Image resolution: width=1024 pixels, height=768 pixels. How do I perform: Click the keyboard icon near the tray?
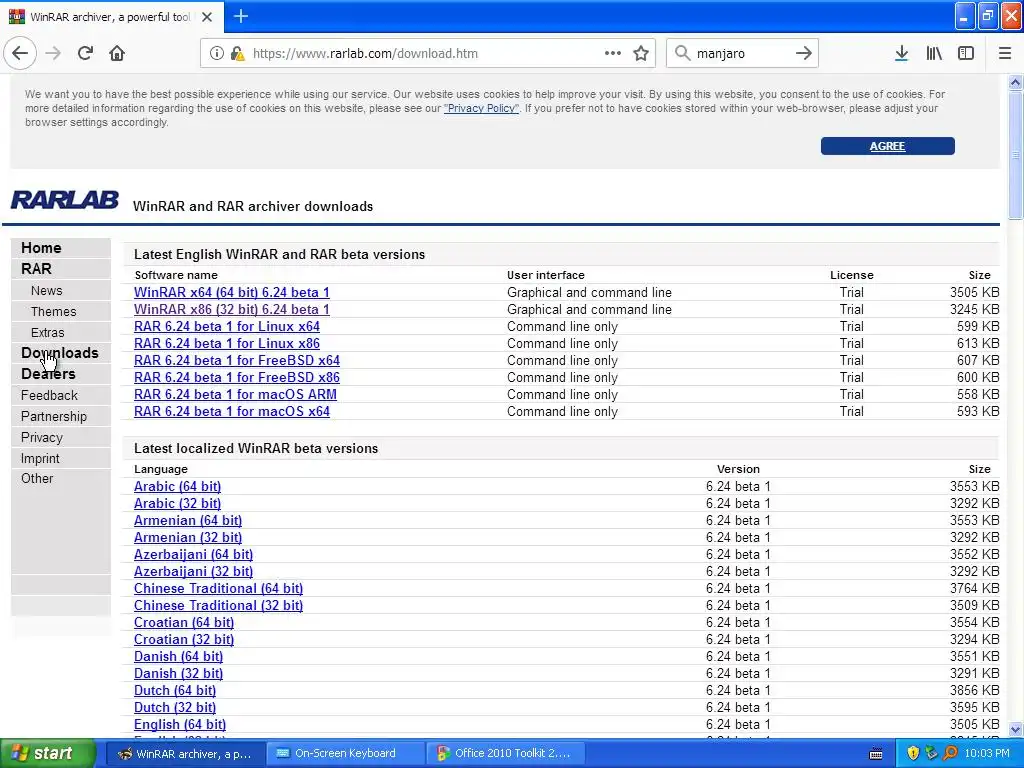(x=876, y=754)
